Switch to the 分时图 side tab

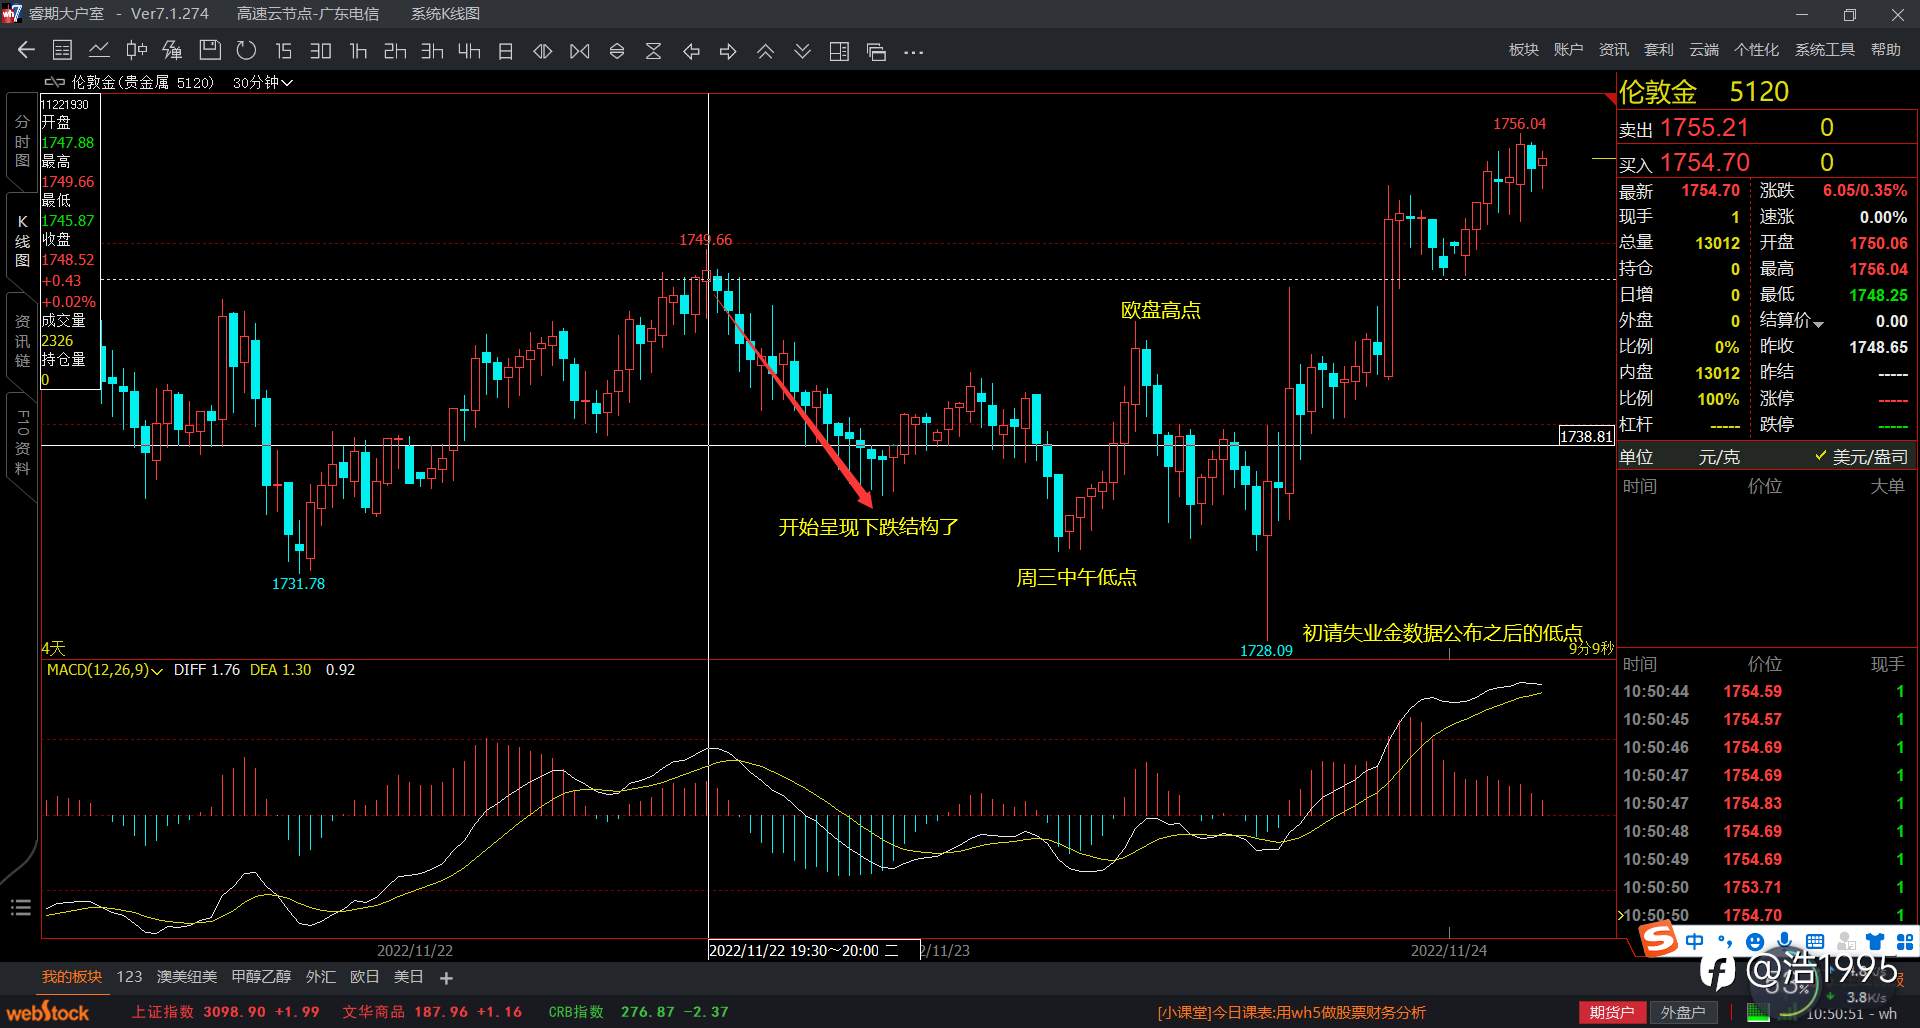click(22, 141)
